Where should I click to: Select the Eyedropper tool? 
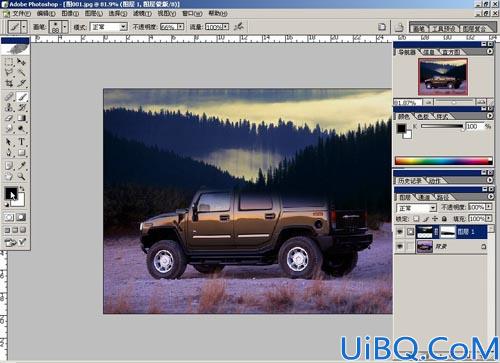pos(22,165)
